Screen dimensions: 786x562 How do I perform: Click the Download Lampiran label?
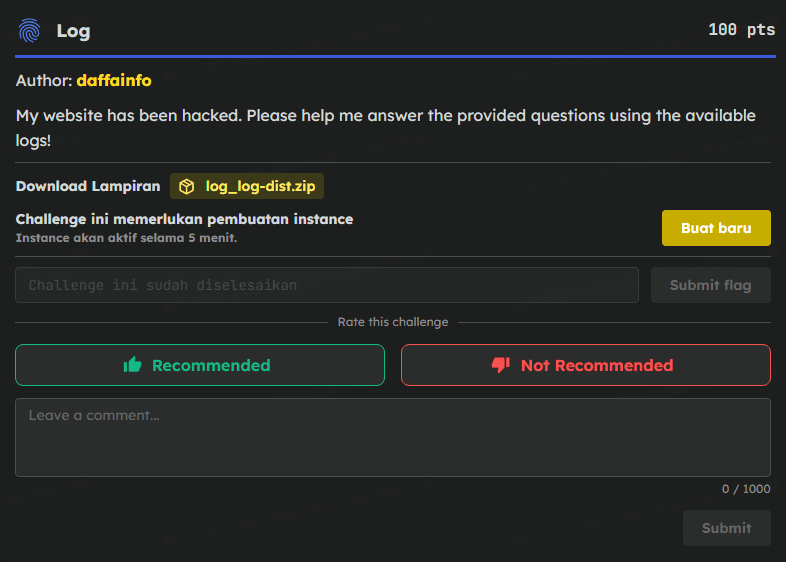click(x=88, y=186)
